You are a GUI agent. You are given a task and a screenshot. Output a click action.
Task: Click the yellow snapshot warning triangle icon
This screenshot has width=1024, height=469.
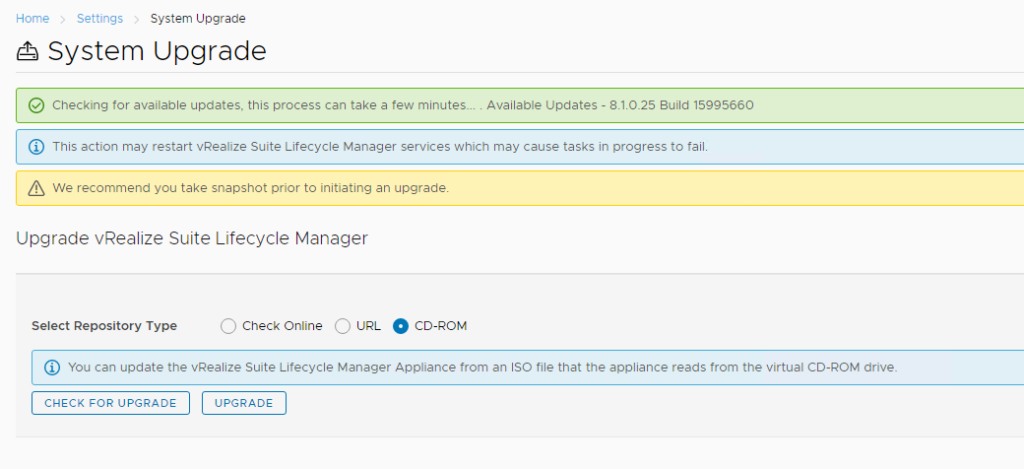click(37, 188)
